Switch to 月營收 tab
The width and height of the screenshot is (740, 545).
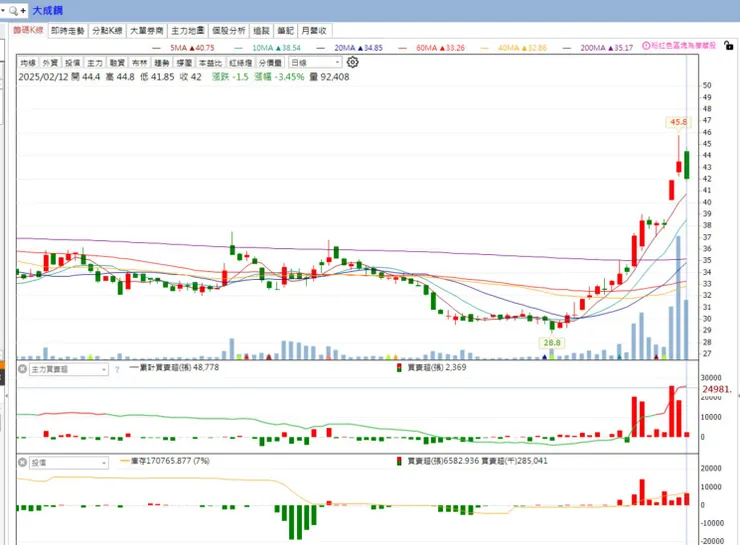pyautogui.click(x=314, y=31)
